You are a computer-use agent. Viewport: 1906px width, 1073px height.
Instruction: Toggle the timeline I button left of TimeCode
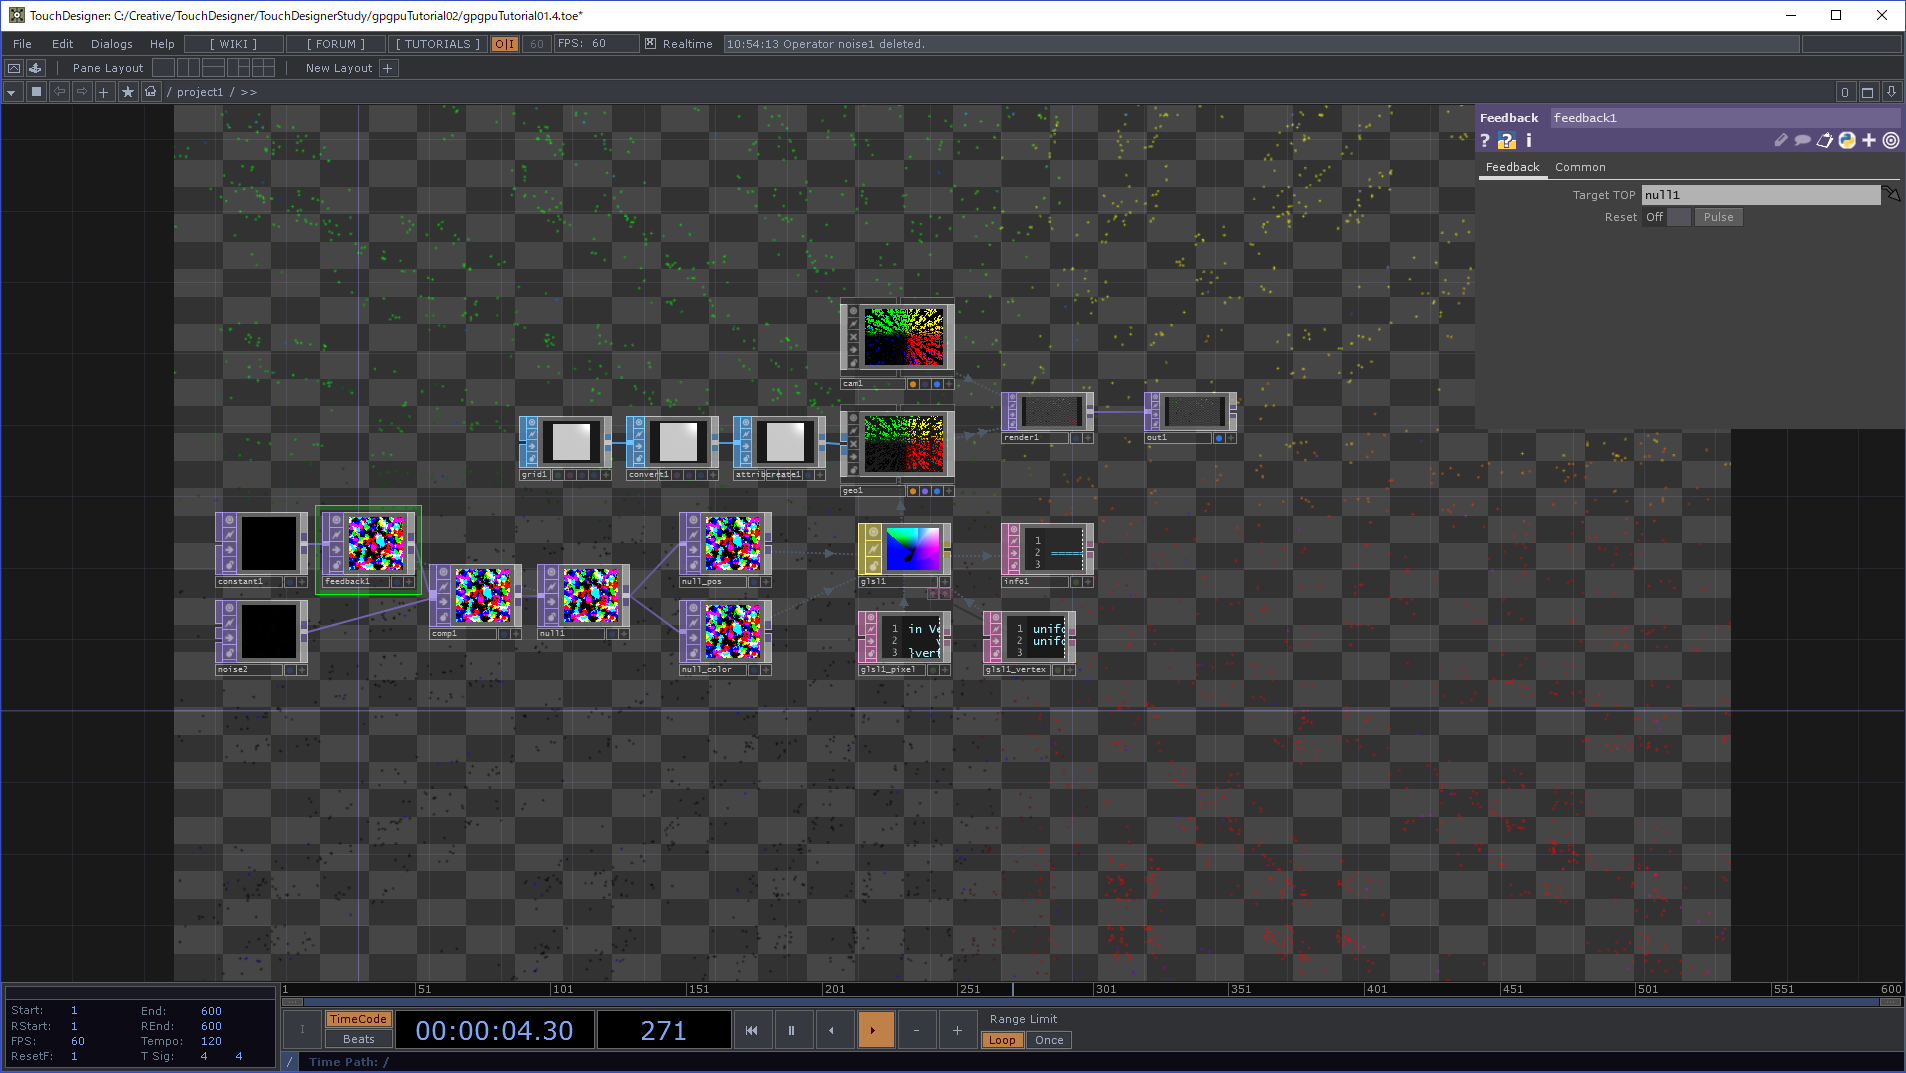point(302,1030)
